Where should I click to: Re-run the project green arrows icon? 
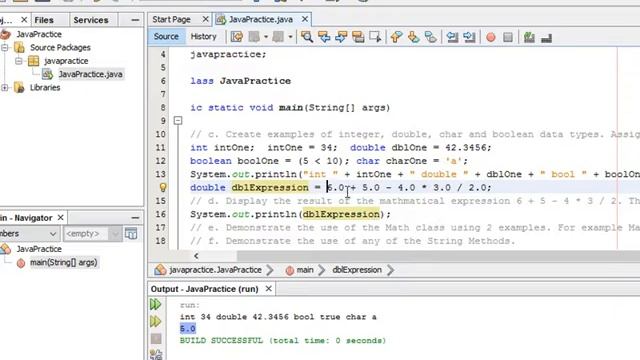coord(156,304)
